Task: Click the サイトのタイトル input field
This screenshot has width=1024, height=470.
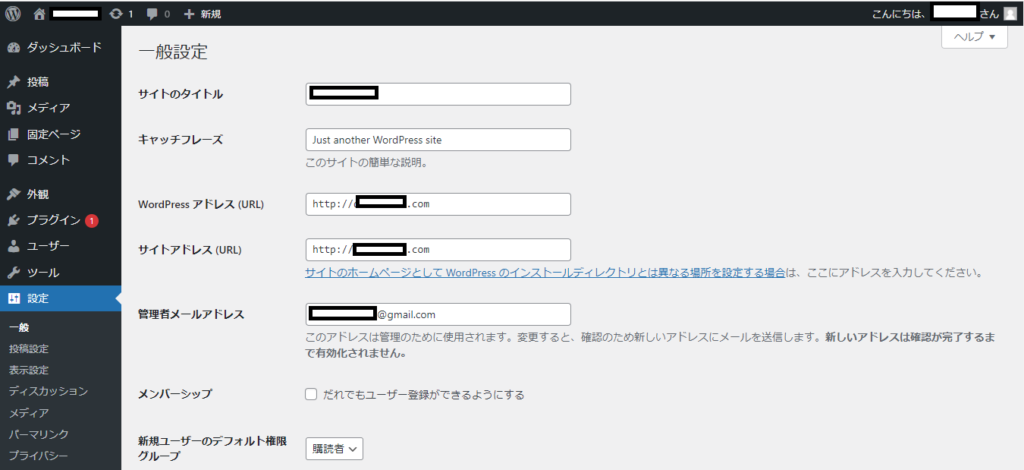Action: pyautogui.click(x=438, y=94)
